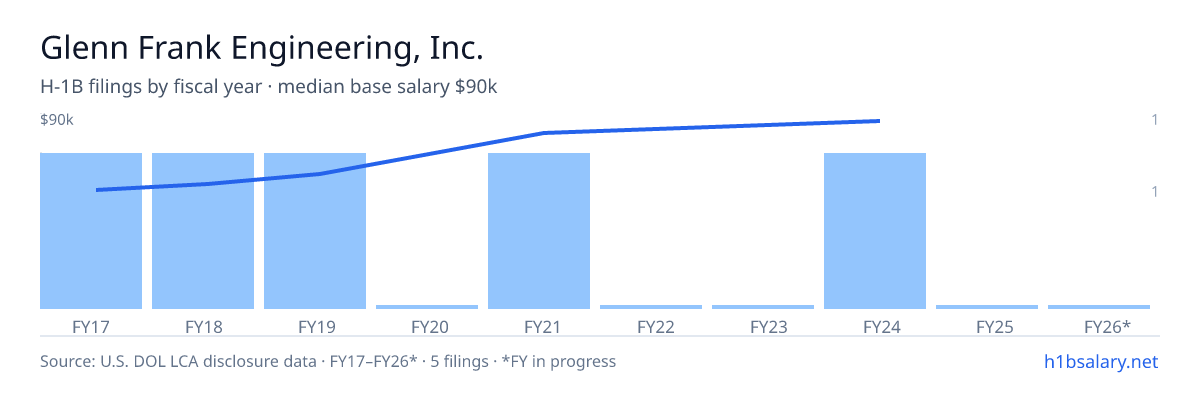Click the small FY25 bar
The width and height of the screenshot is (1200, 400).
987,307
